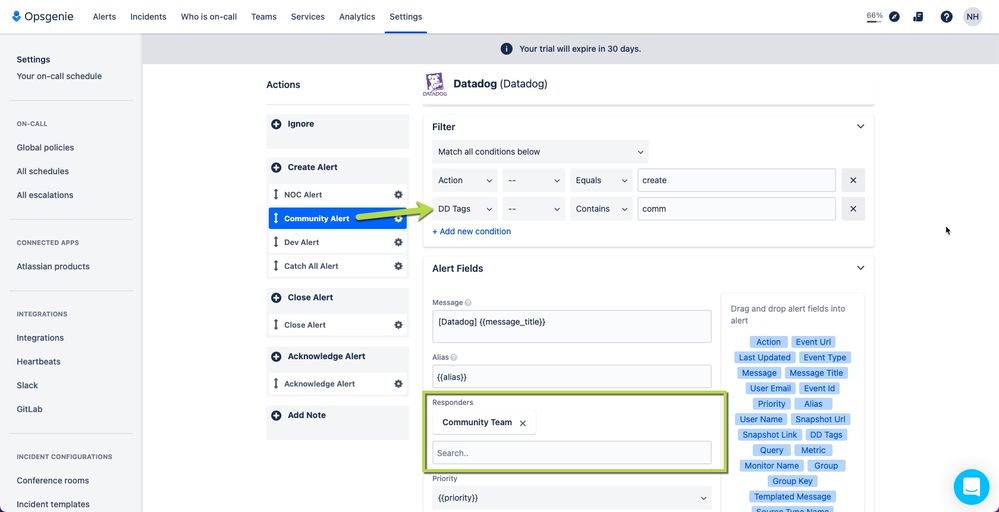Open the release notes icon in header
Screen dimensions: 999x512
pos(918,17)
